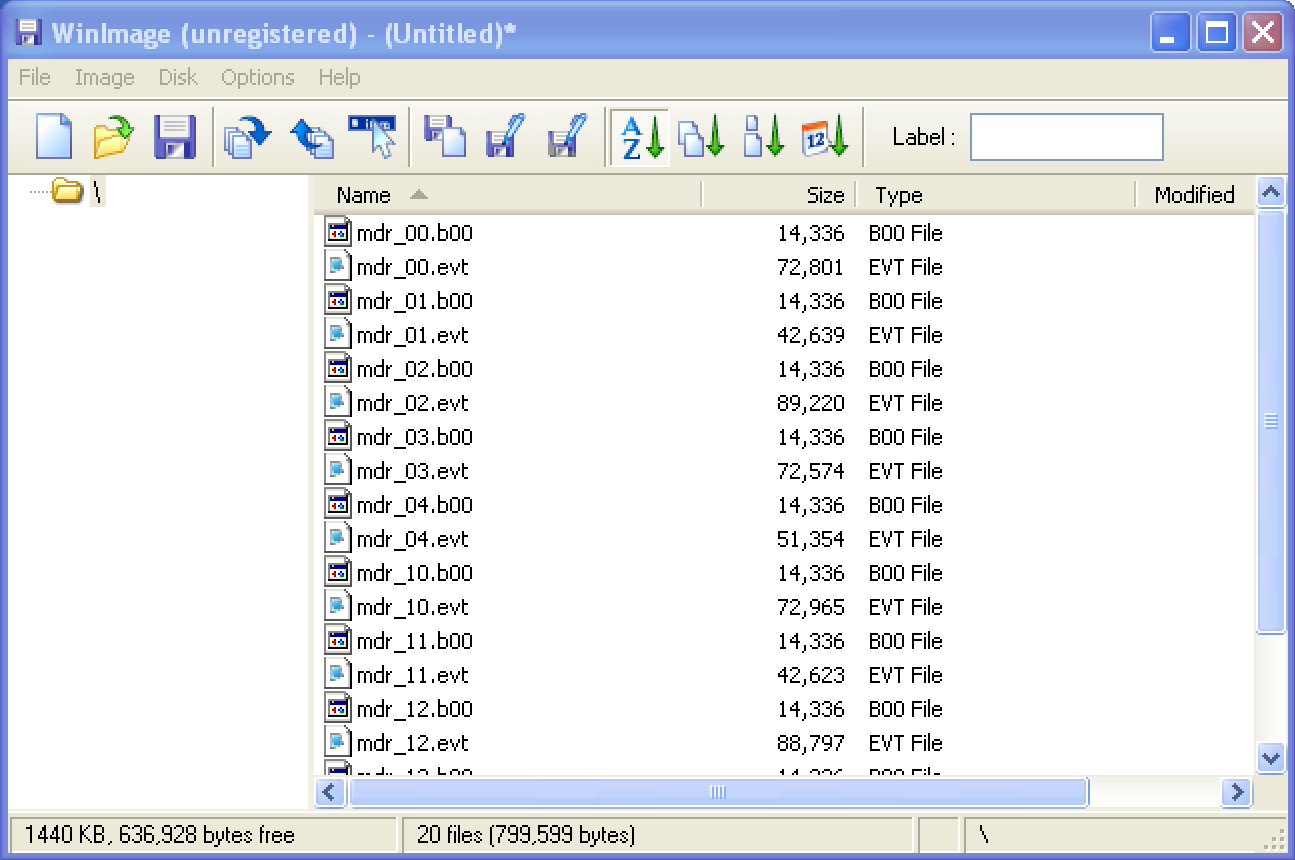The image size is (1295, 860).
Task: Toggle sort by size icon
Action: pos(763,137)
